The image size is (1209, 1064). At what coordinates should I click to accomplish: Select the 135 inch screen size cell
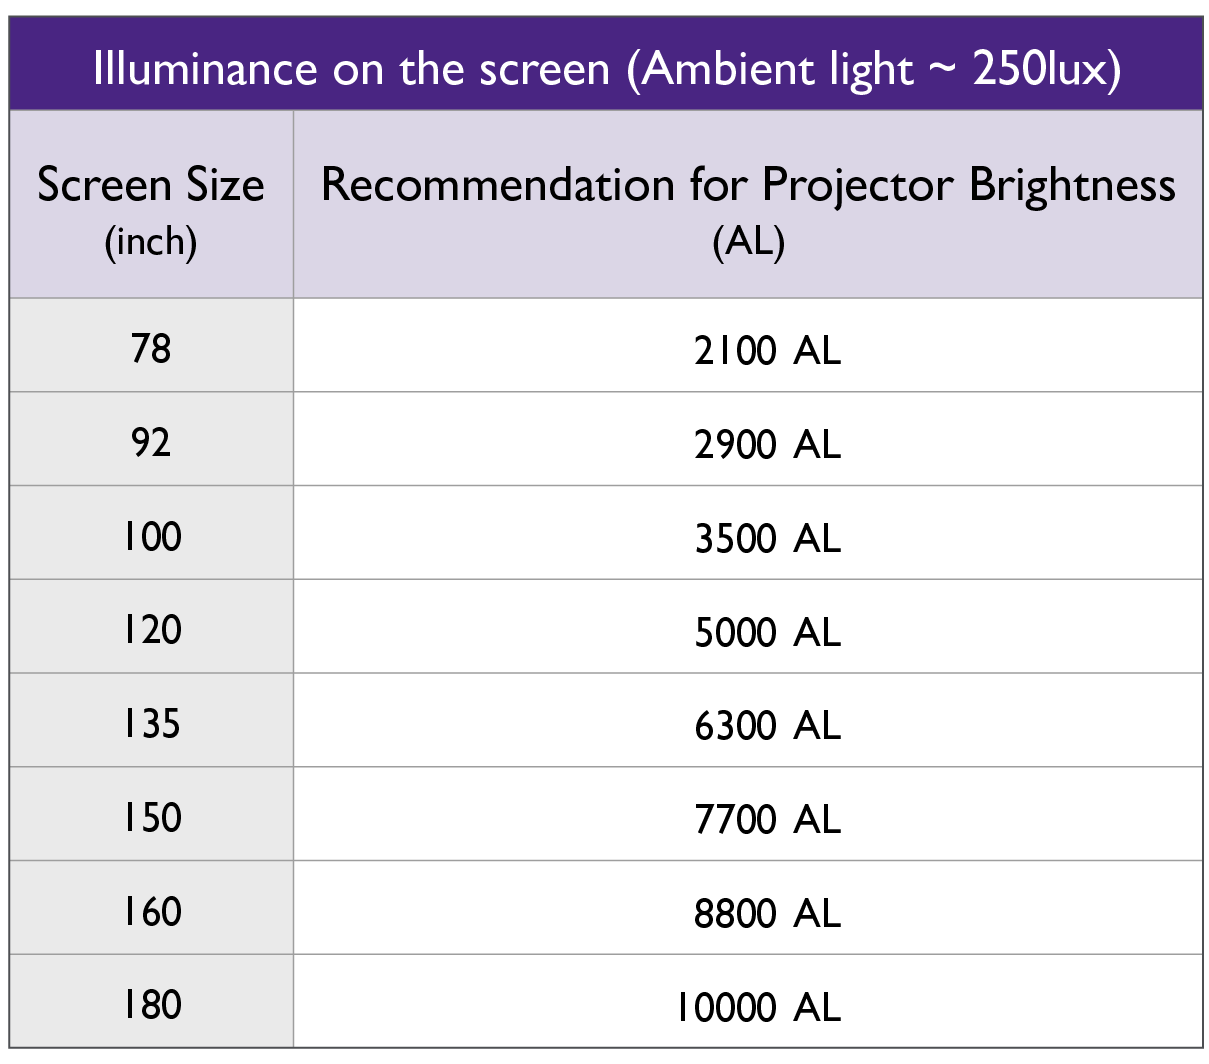(151, 723)
